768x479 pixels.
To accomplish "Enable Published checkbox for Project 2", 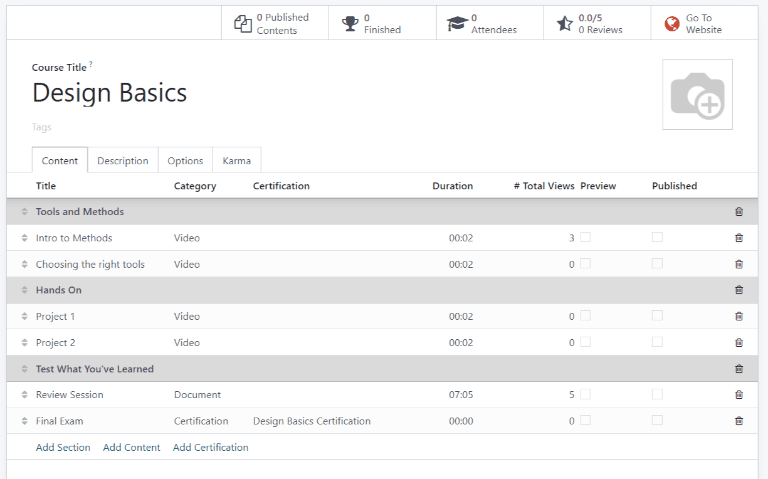I will 657,342.
